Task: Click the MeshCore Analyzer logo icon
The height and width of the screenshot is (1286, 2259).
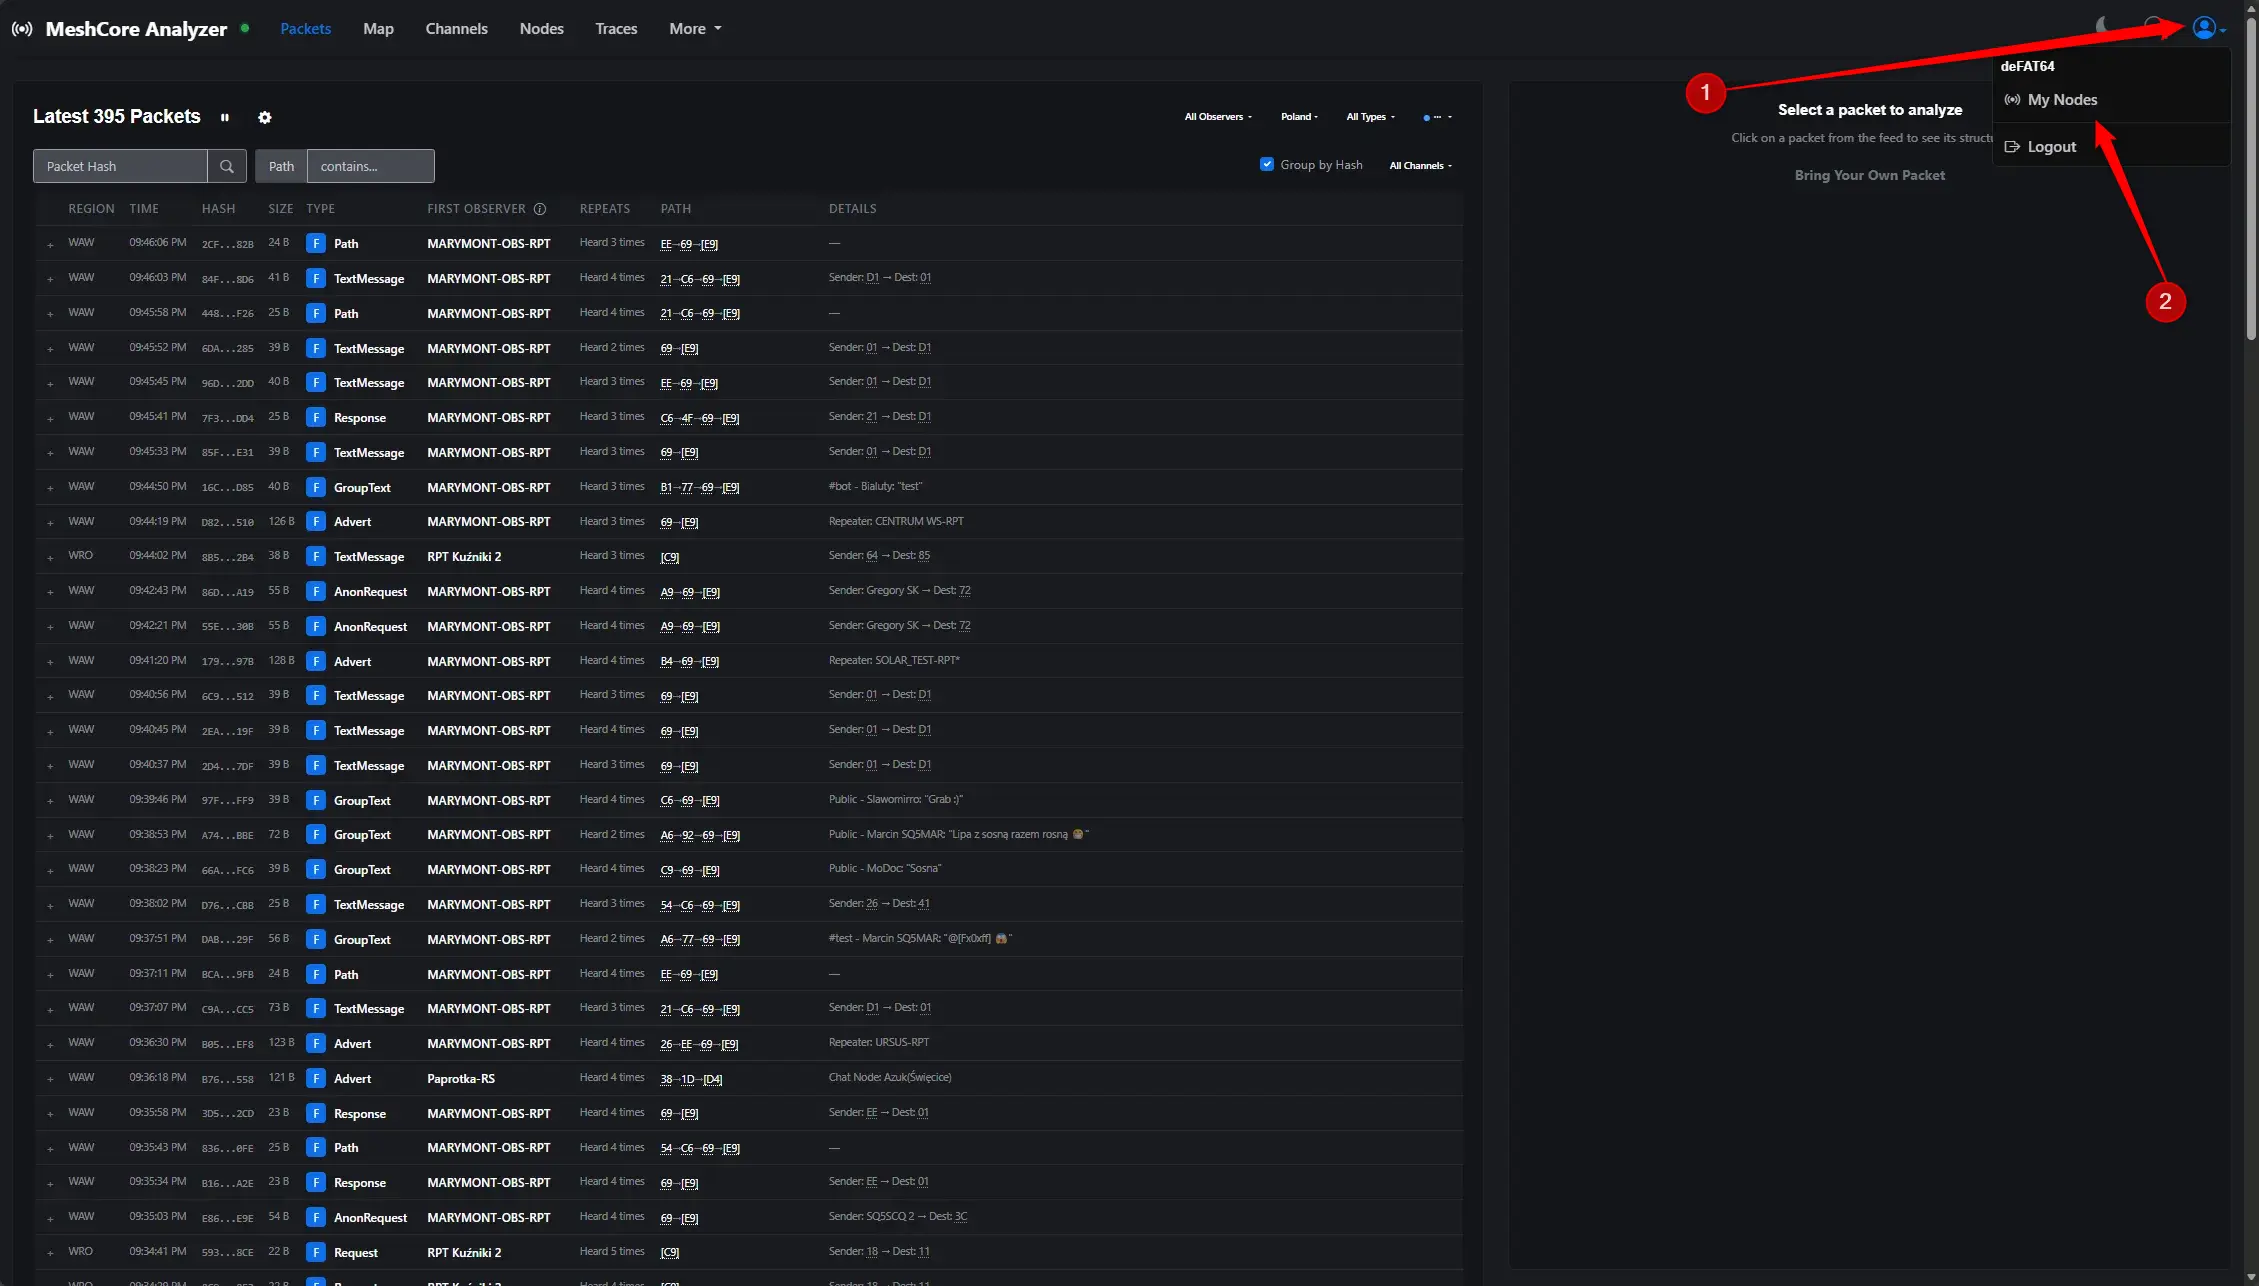Action: tap(22, 29)
